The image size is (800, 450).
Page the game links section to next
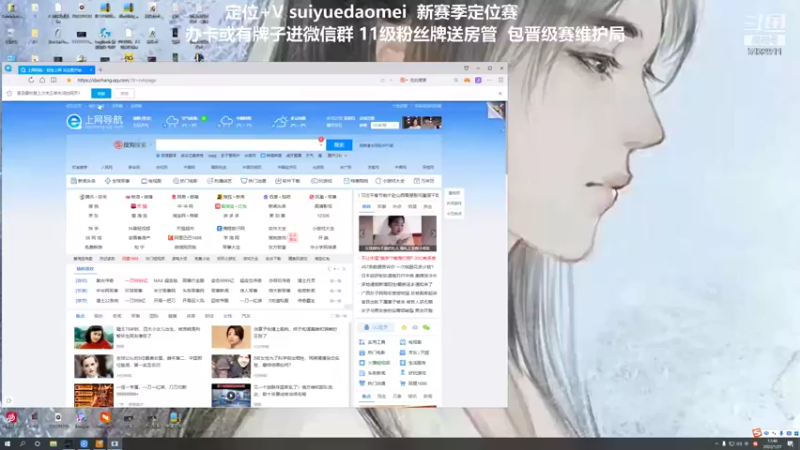tap(343, 269)
